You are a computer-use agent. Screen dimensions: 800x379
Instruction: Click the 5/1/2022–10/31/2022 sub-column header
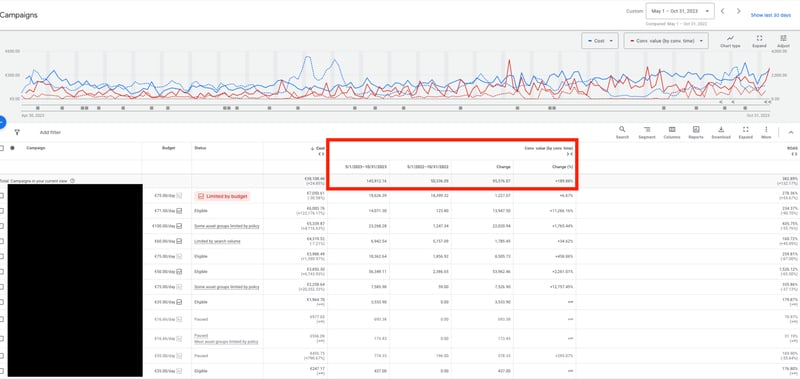[x=428, y=167]
